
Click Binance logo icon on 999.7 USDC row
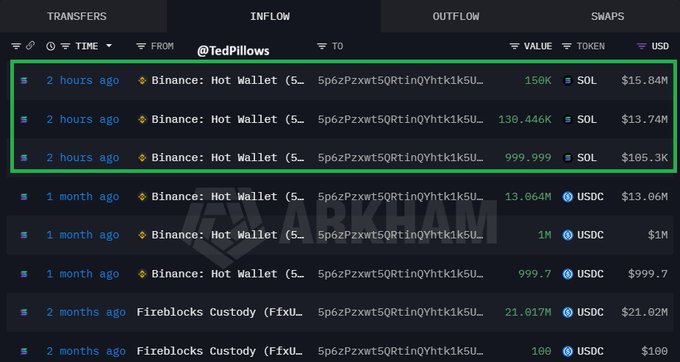click(x=142, y=274)
